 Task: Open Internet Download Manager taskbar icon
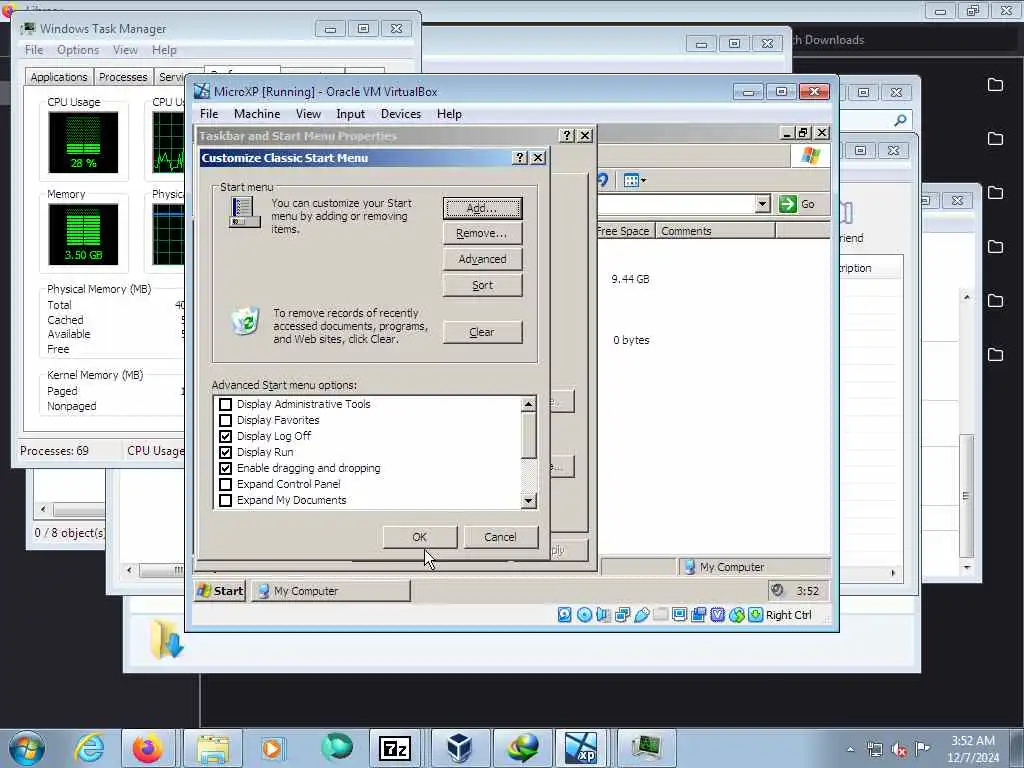(x=523, y=748)
